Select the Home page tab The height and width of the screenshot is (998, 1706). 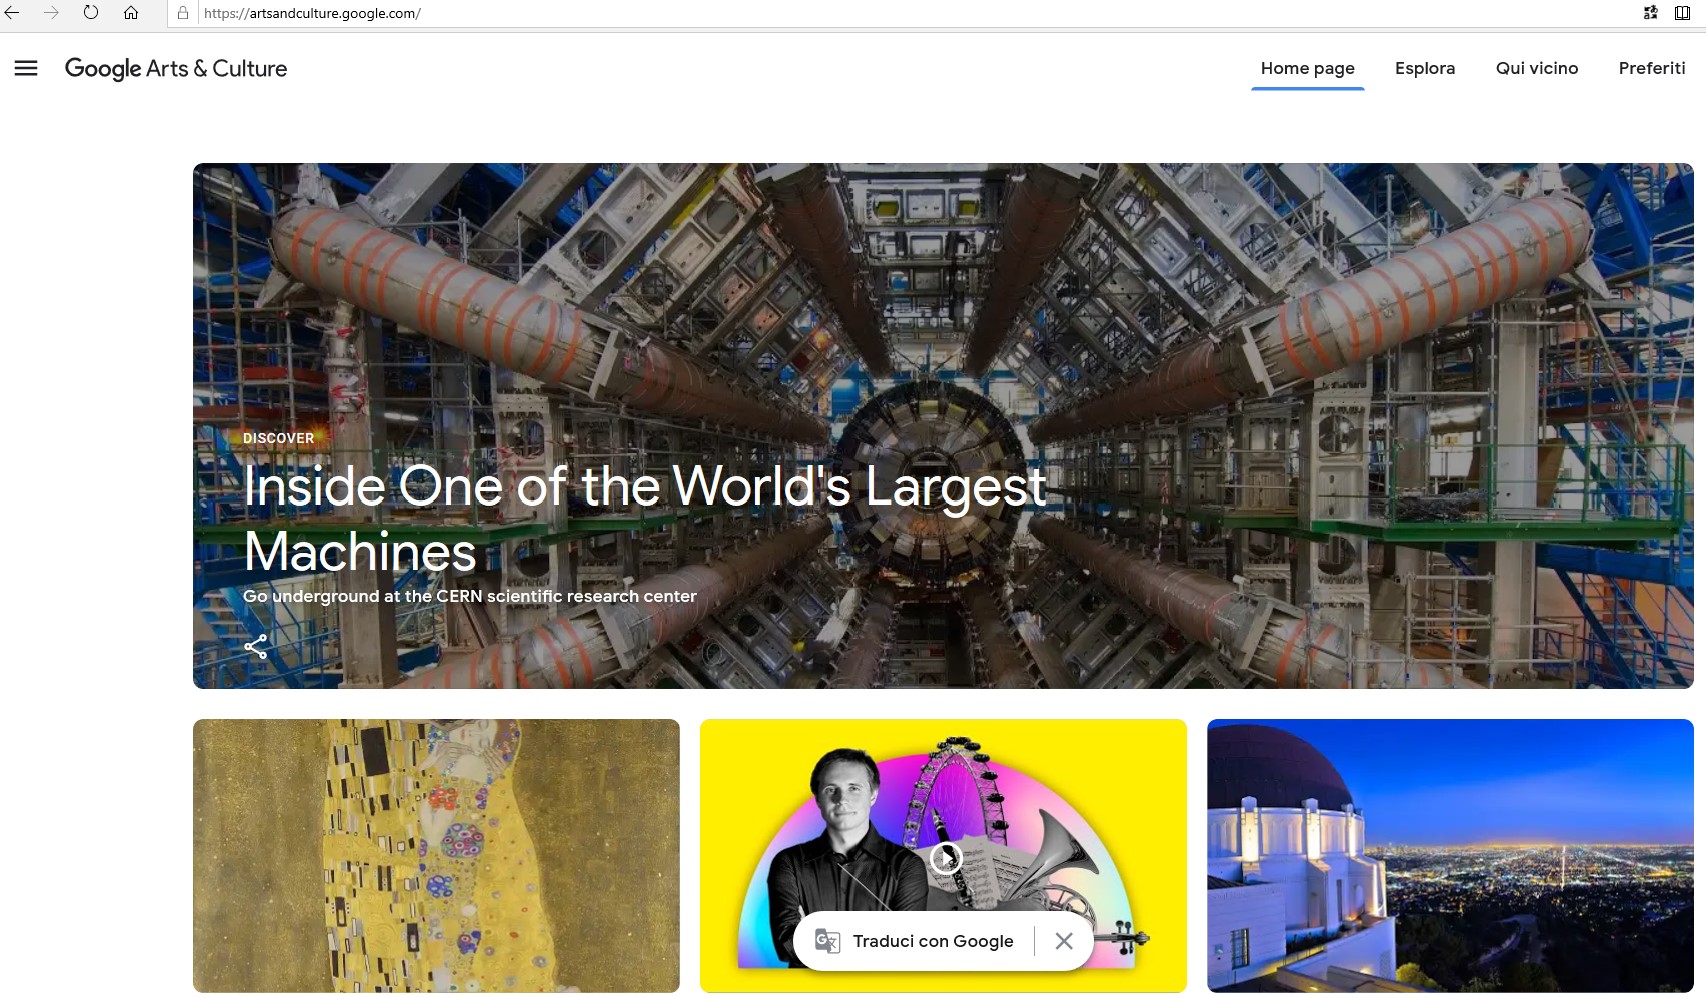pyautogui.click(x=1307, y=68)
